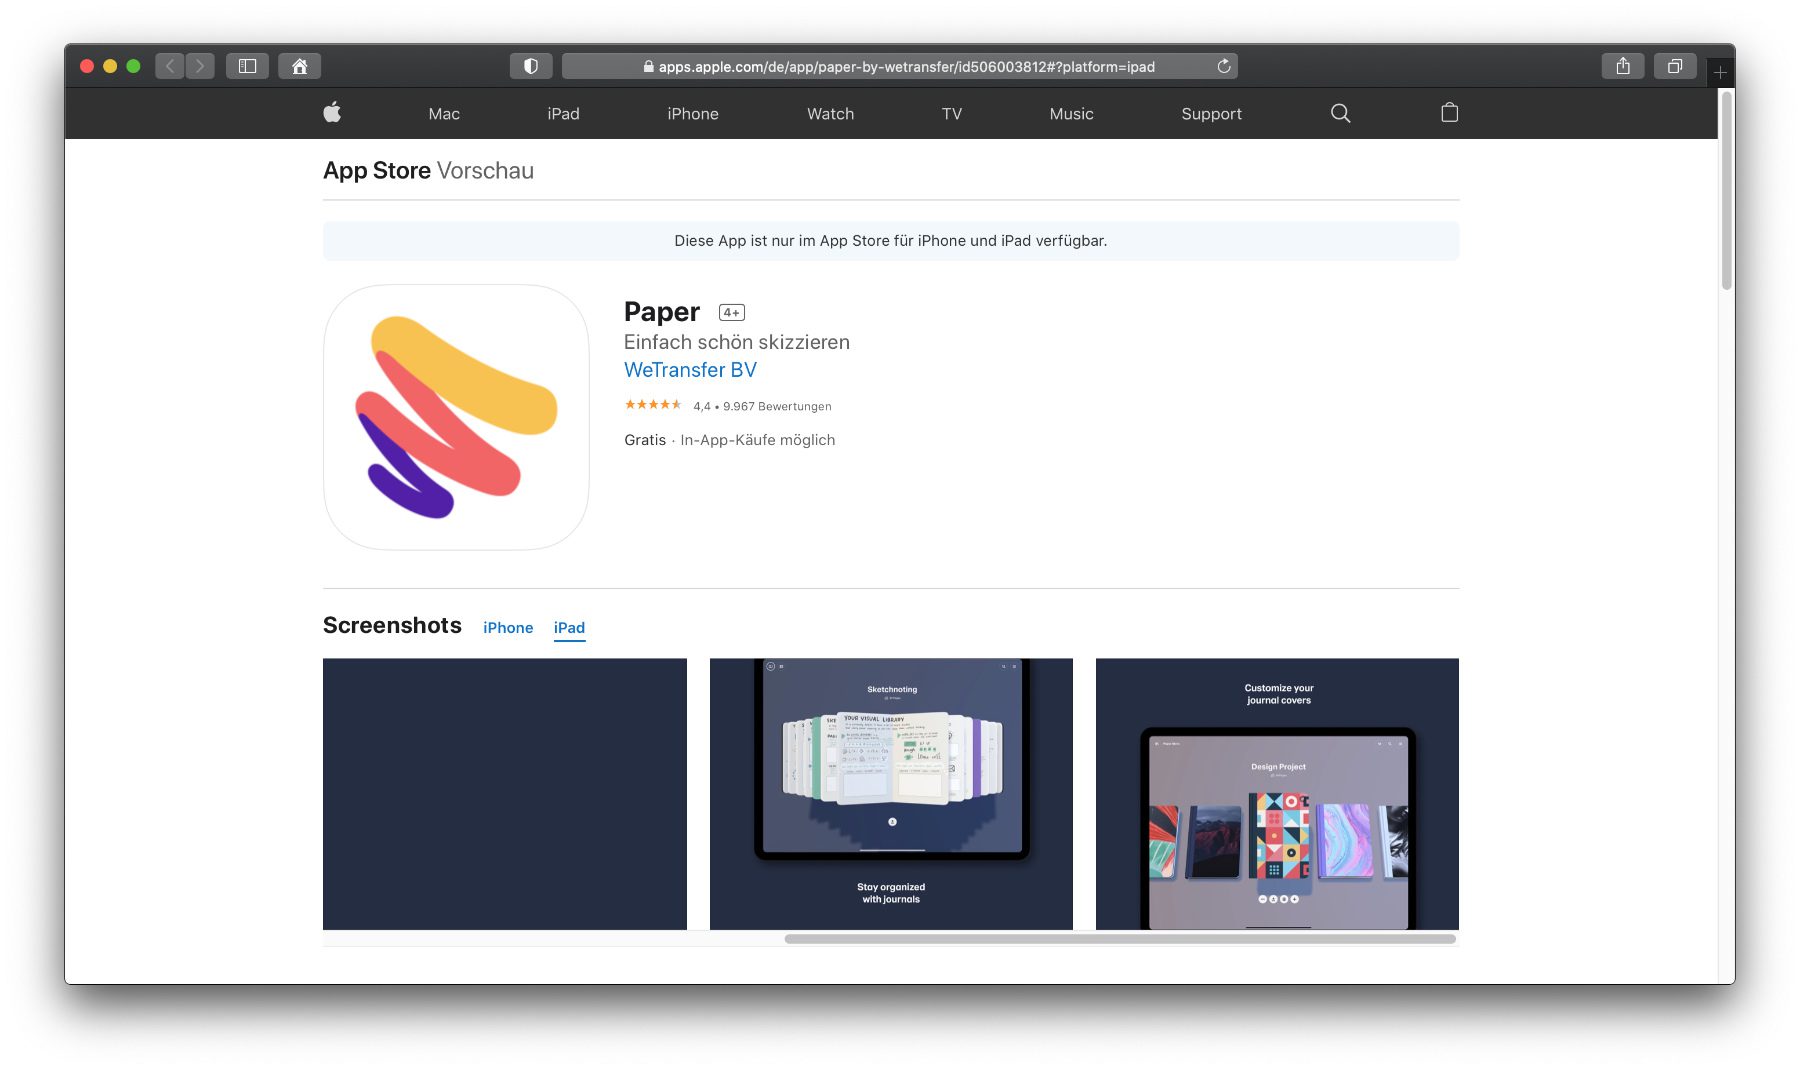Open the shopping bag icon
Viewport: 1800px width, 1070px height.
click(x=1449, y=113)
